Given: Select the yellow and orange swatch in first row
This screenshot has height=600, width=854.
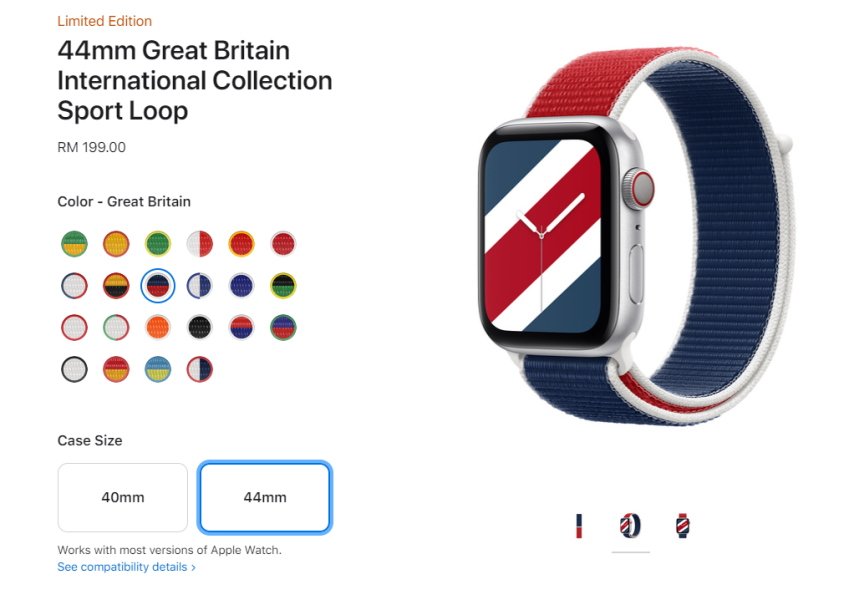Looking at the screenshot, I should pos(116,243).
